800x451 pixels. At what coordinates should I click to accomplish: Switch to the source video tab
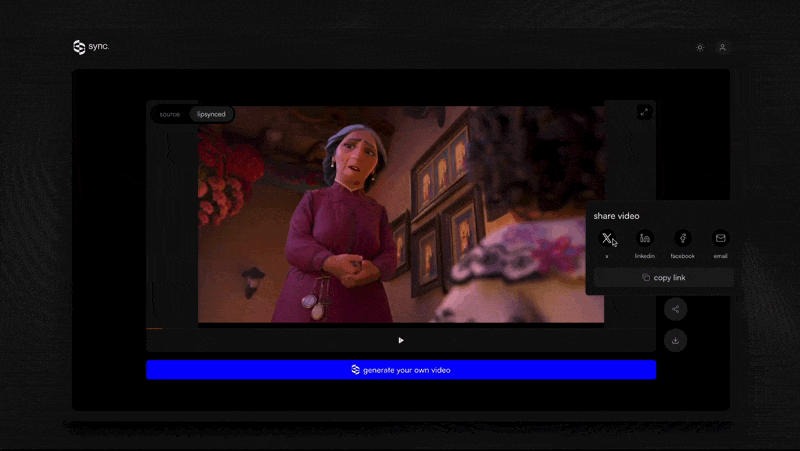click(170, 114)
